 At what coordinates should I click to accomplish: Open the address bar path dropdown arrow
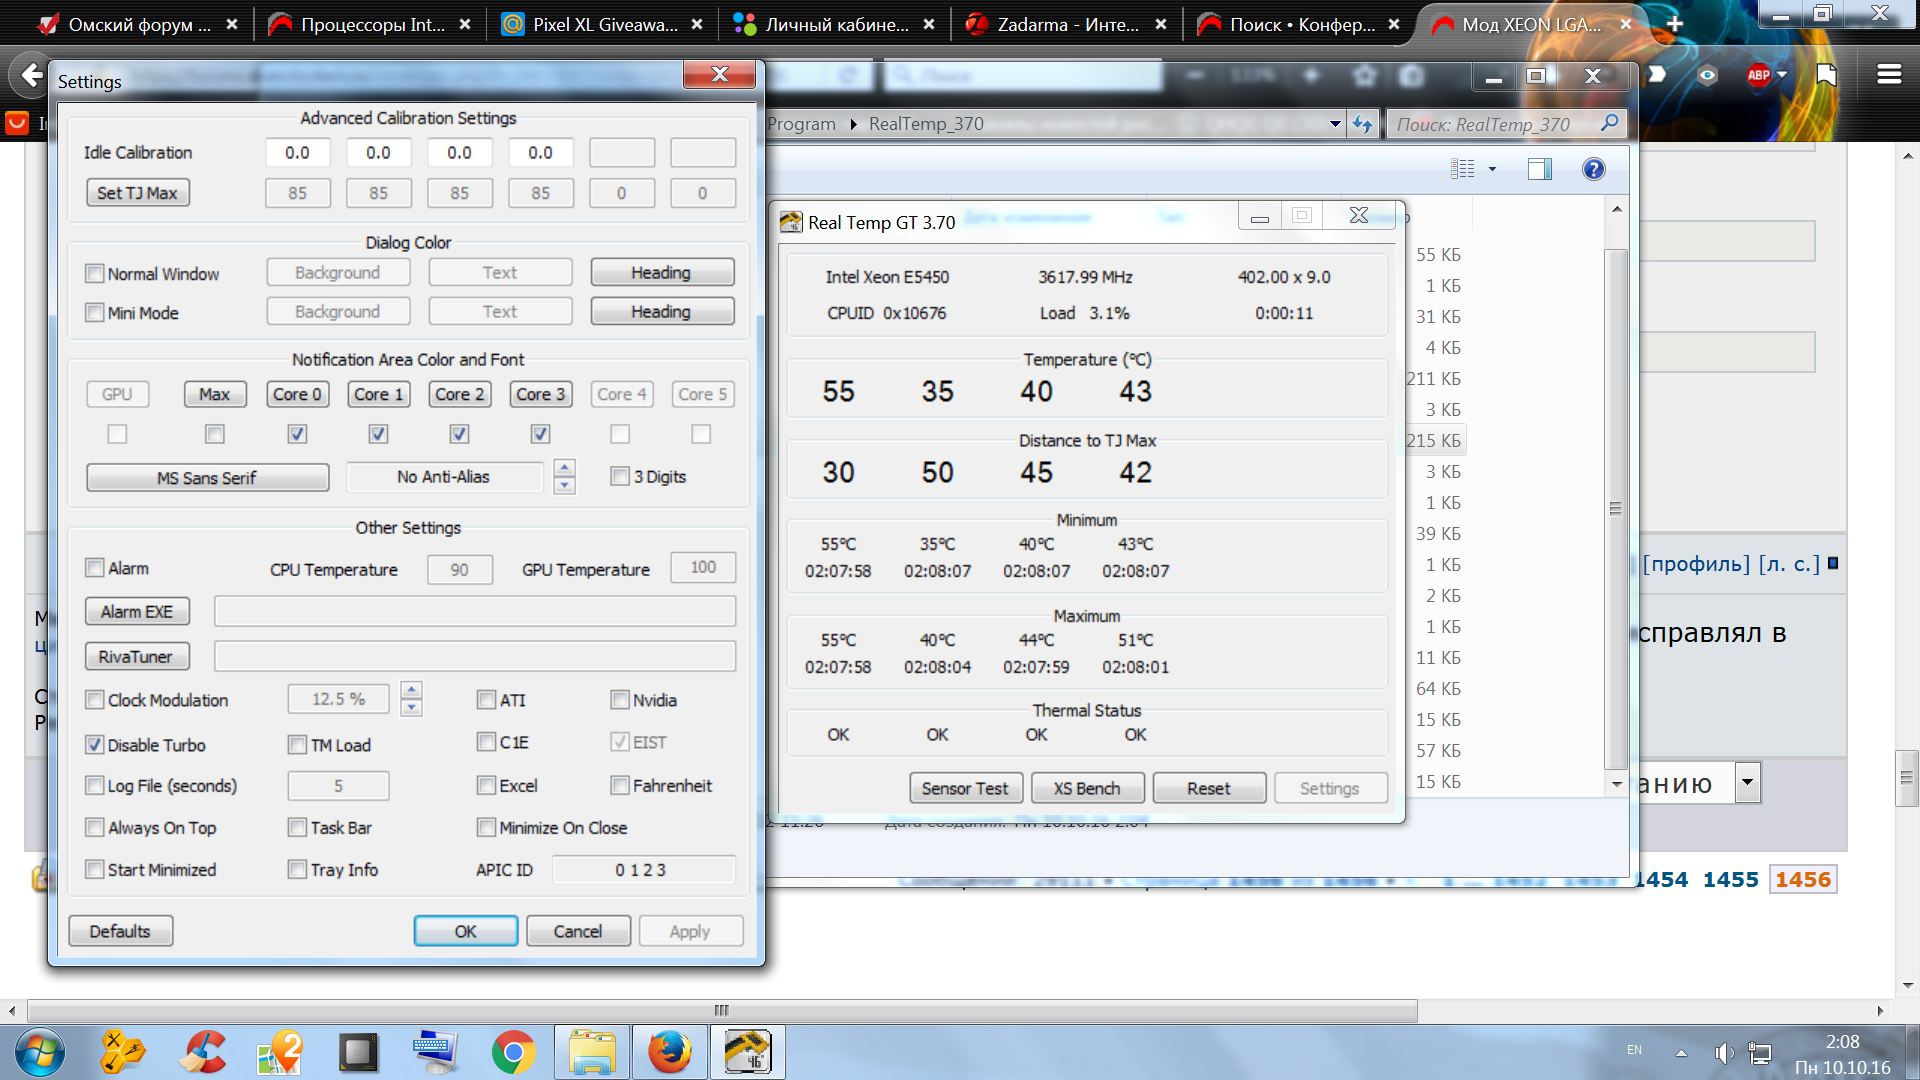(x=1335, y=124)
